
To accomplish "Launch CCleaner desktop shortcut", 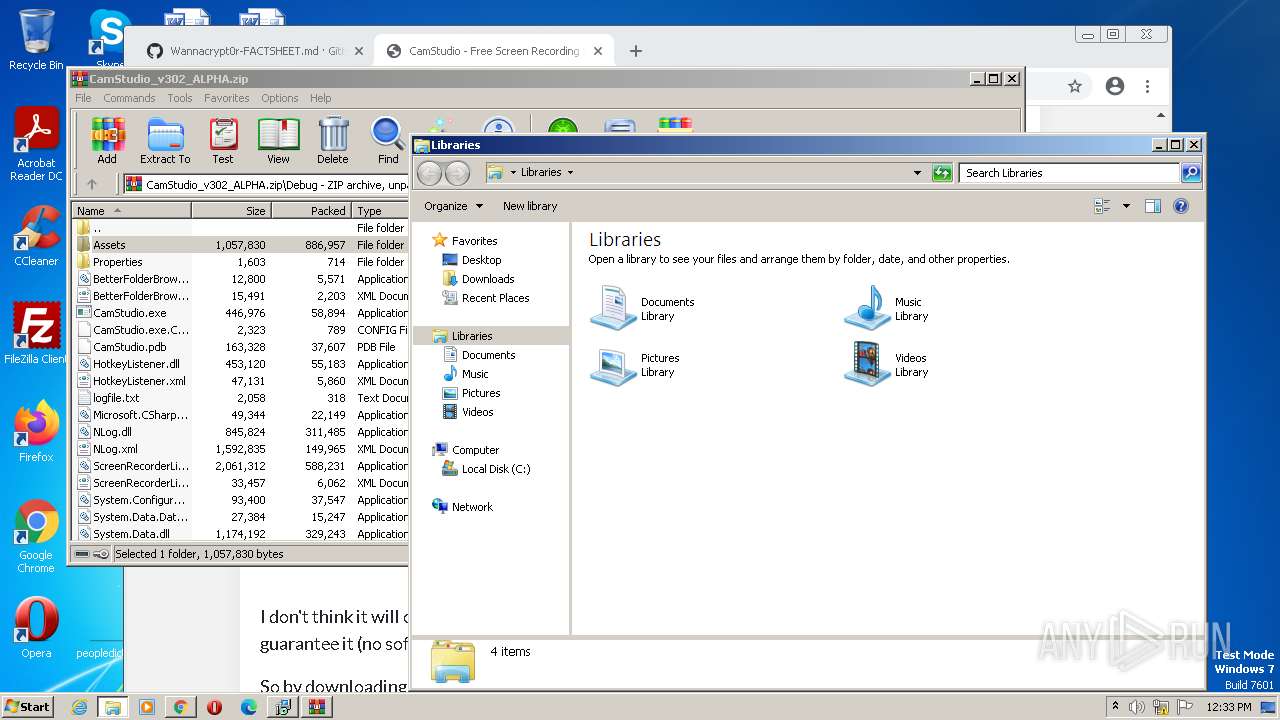I will tap(36, 236).
